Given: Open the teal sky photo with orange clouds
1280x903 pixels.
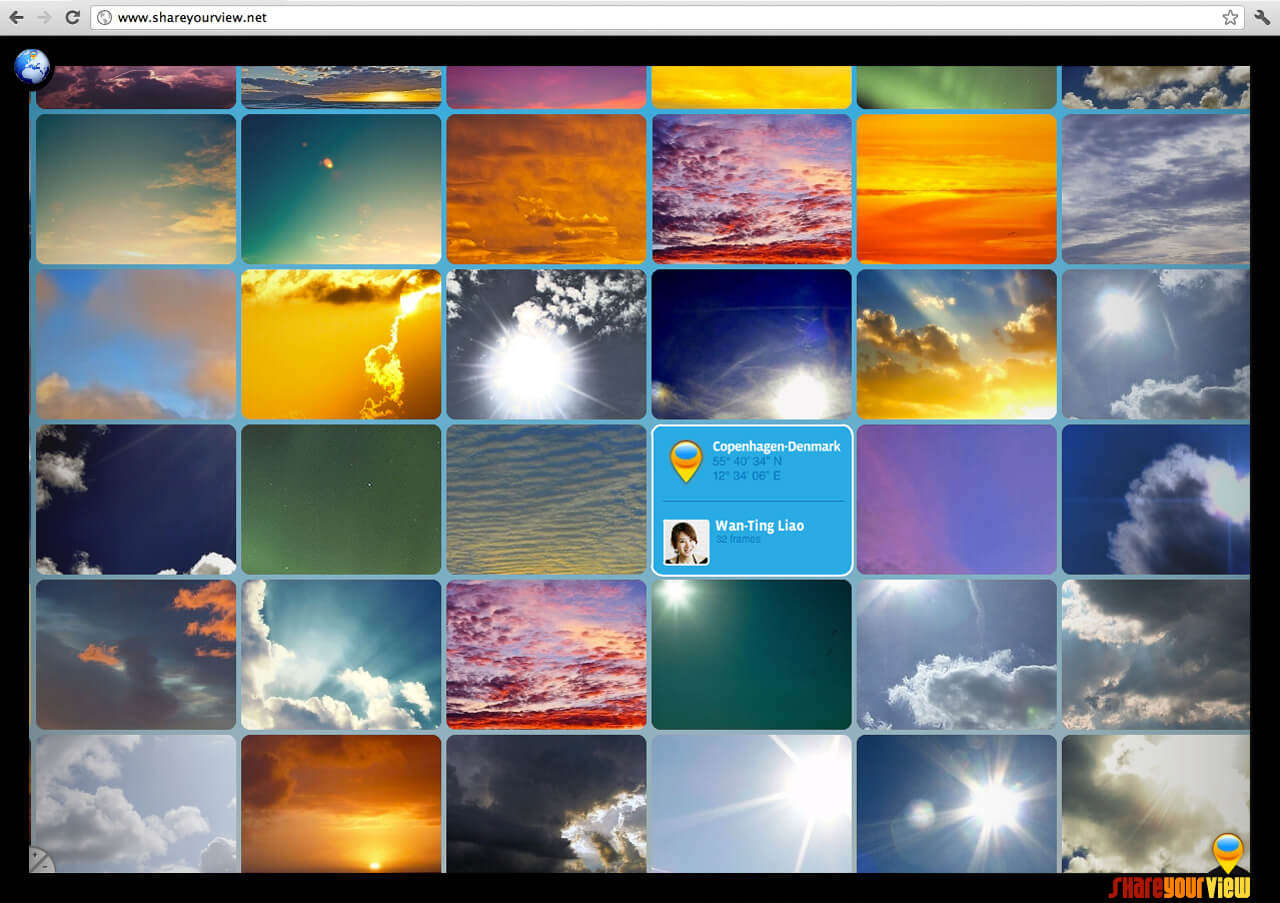Looking at the screenshot, I should [136, 189].
